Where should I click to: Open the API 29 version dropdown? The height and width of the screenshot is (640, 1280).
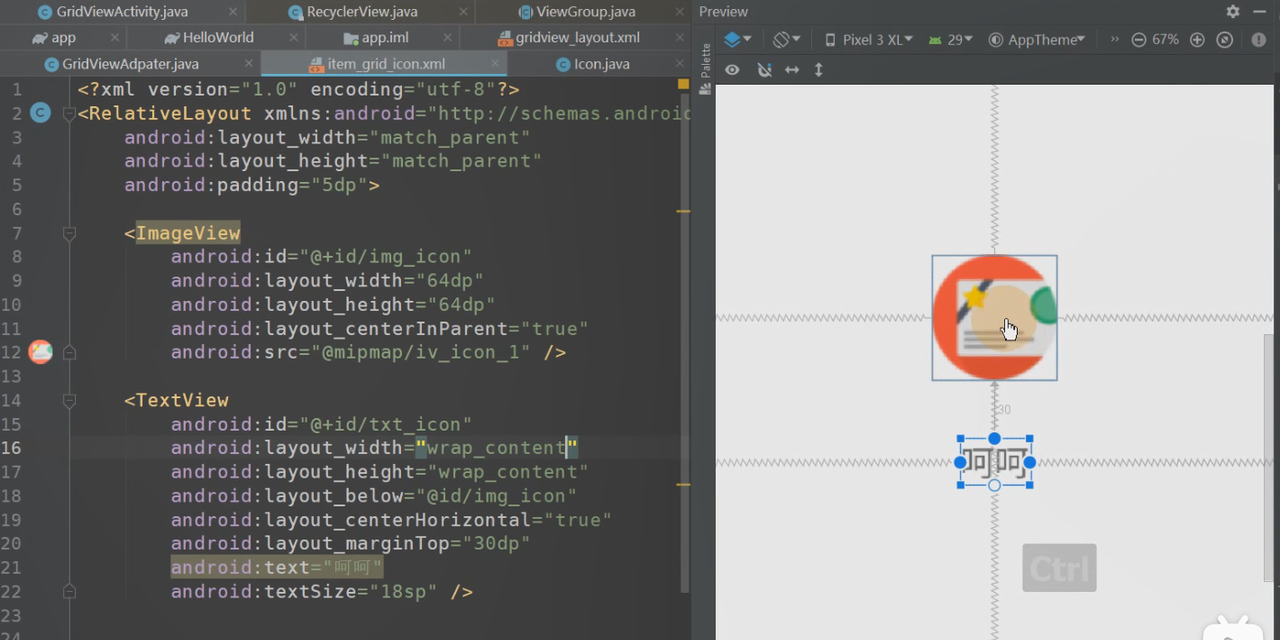pos(951,40)
